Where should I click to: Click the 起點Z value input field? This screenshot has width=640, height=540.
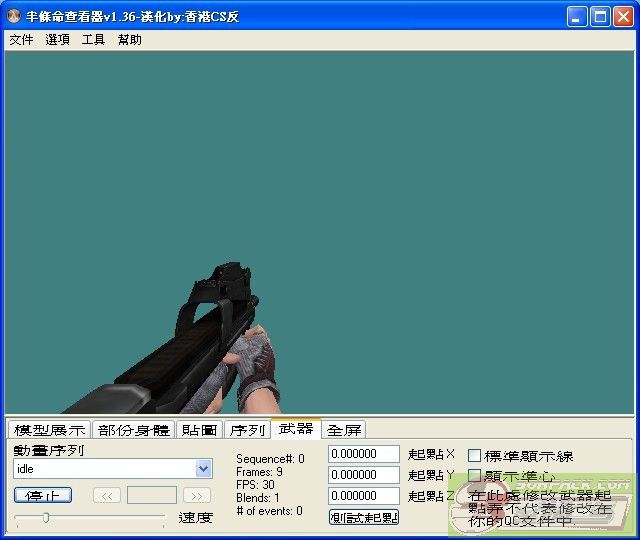364,496
